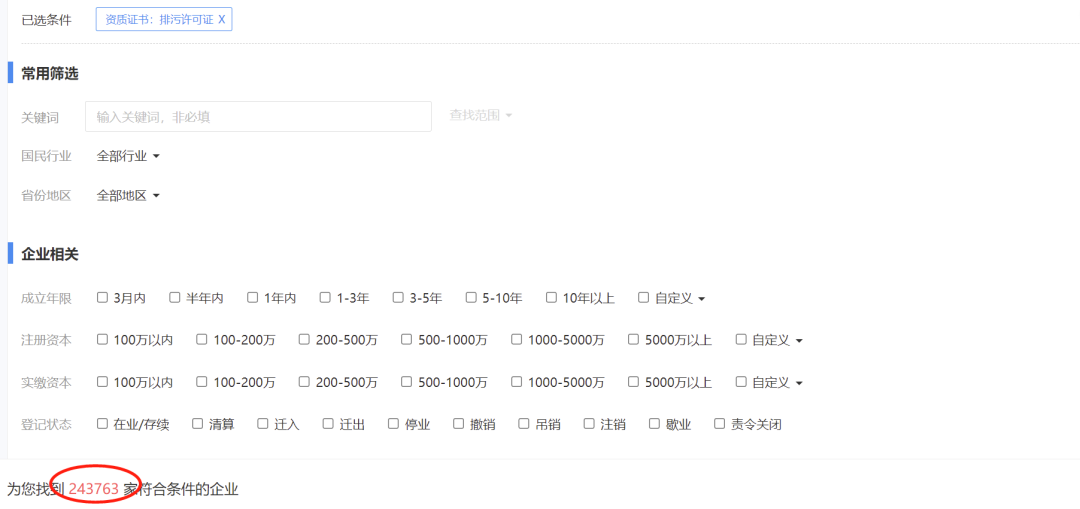Click the 关键词 keyword input field

pos(258,116)
